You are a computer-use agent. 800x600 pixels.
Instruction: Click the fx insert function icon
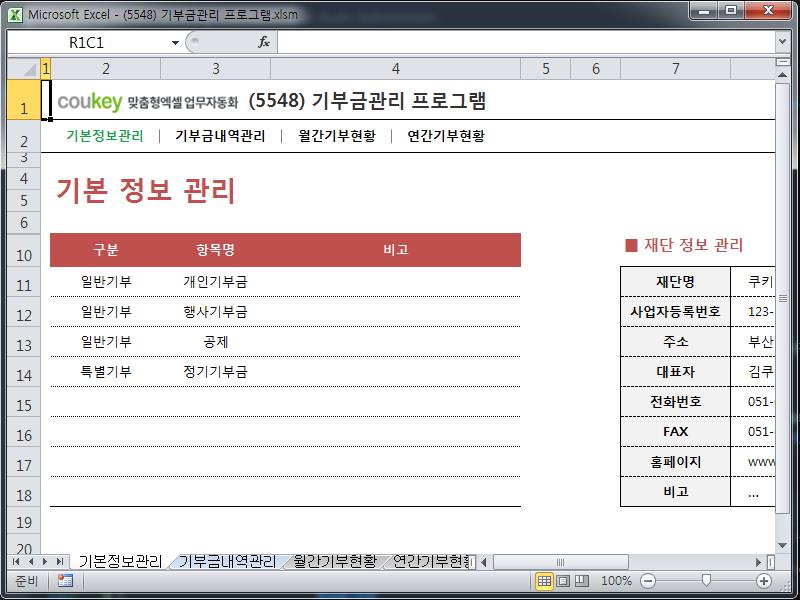(263, 42)
